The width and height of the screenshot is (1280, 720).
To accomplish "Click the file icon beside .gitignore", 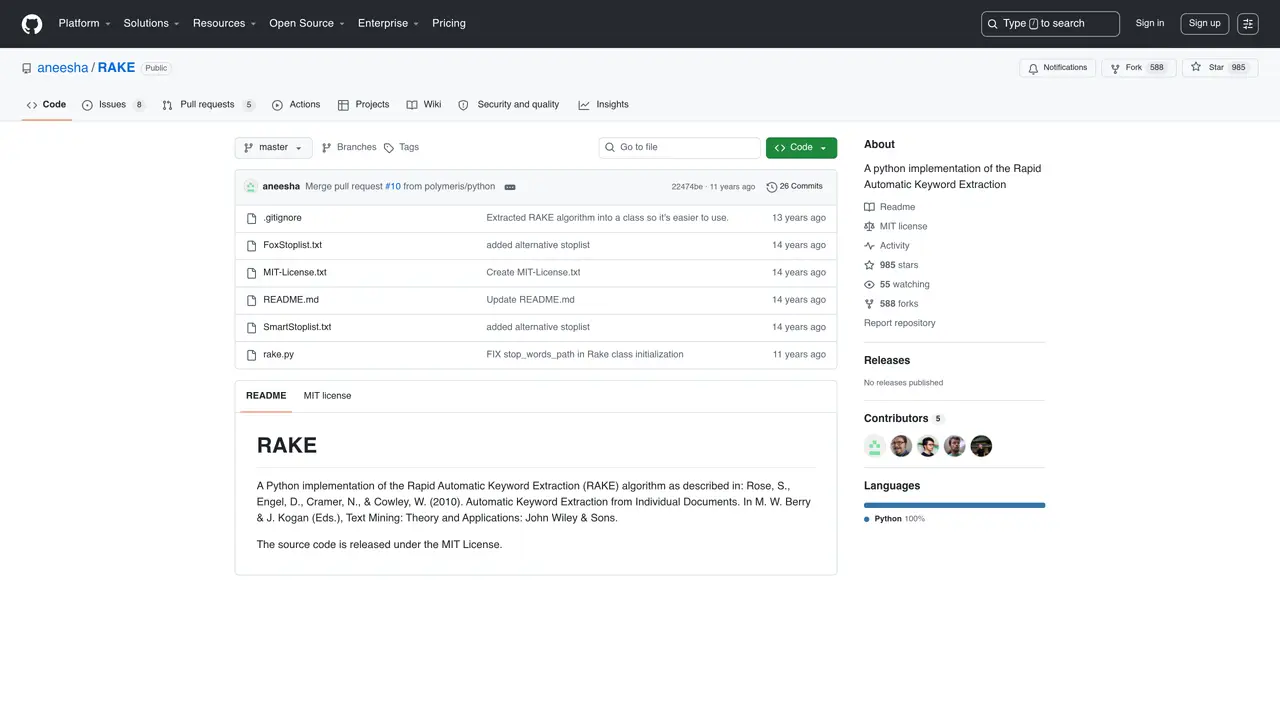I will pyautogui.click(x=252, y=218).
